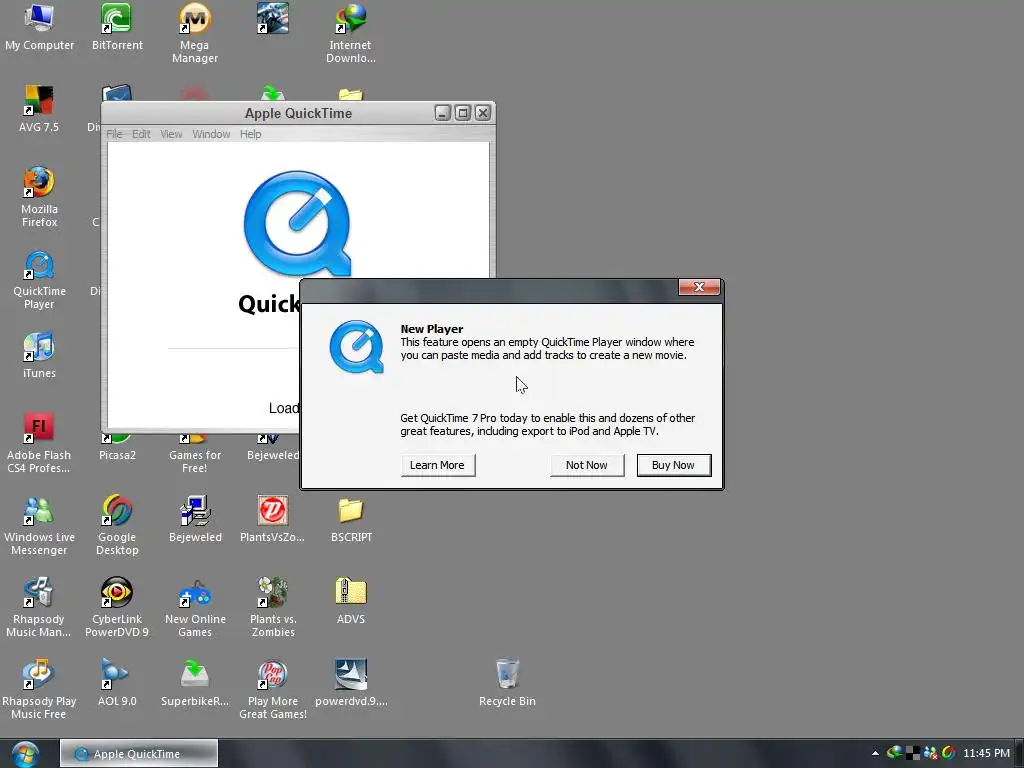Image resolution: width=1024 pixels, height=768 pixels.
Task: Open Help menu in Apple QuickTime
Action: coord(250,134)
